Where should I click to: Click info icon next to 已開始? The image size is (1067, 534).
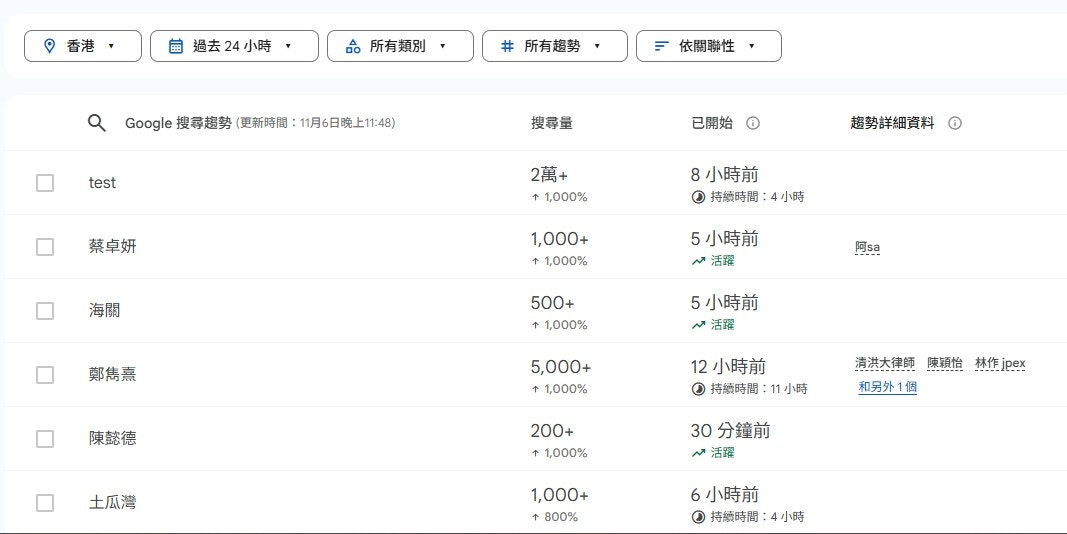point(753,123)
